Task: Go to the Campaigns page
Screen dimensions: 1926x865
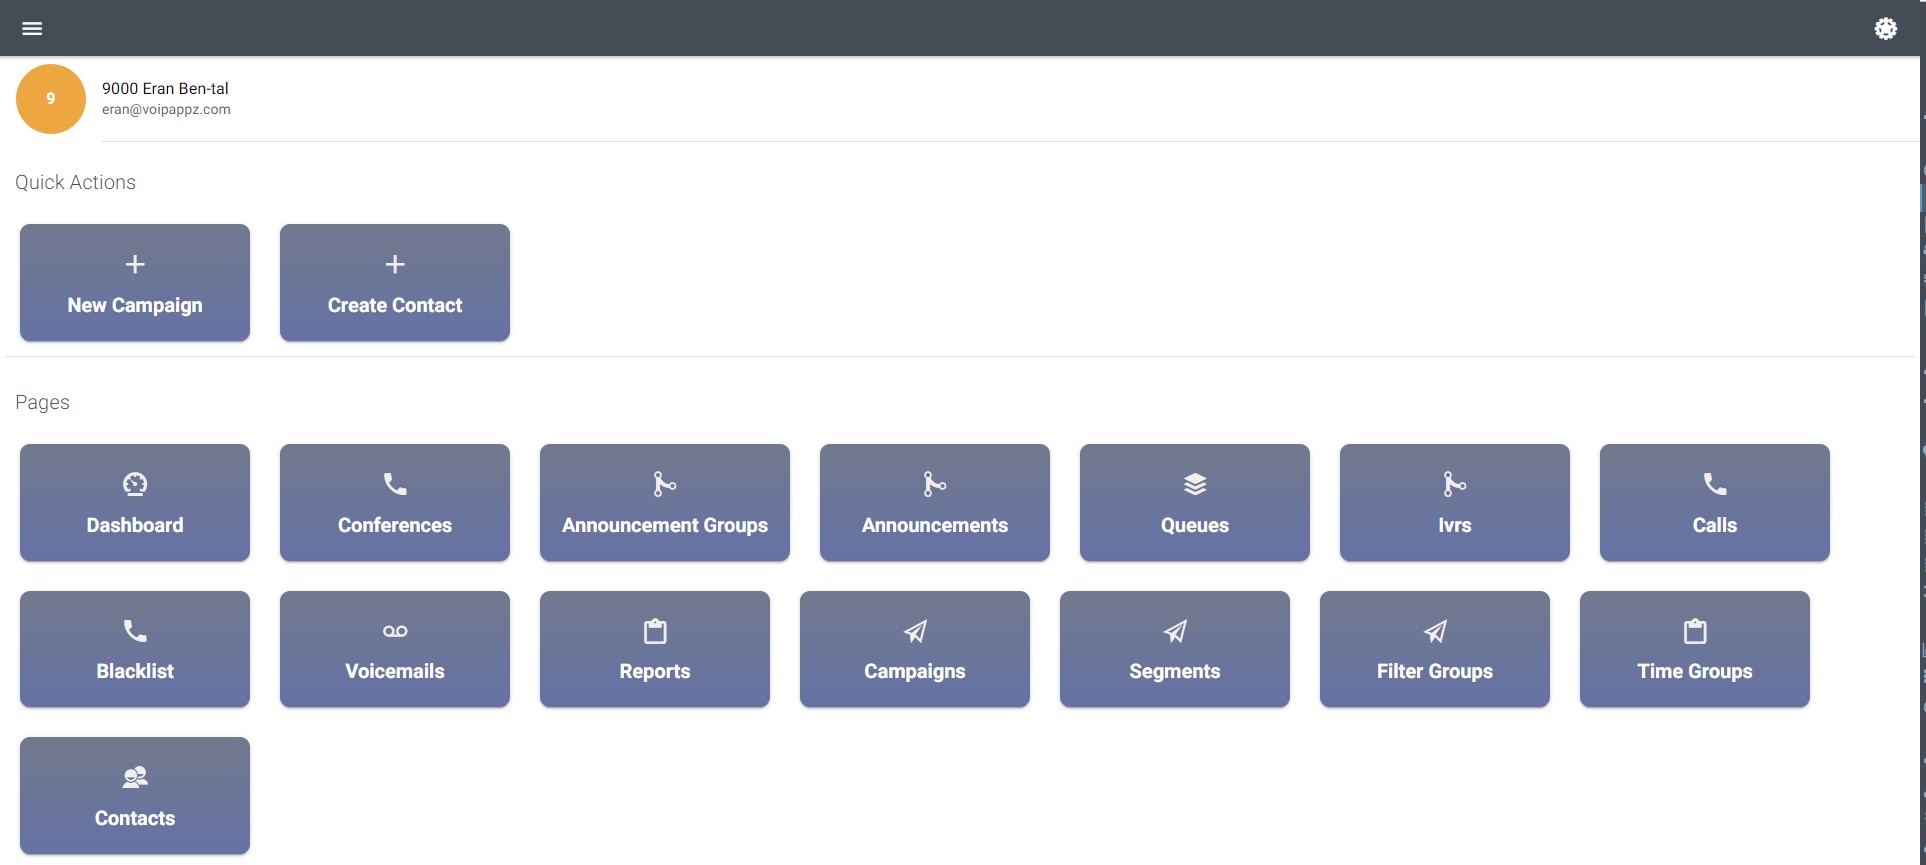Action: coord(915,649)
